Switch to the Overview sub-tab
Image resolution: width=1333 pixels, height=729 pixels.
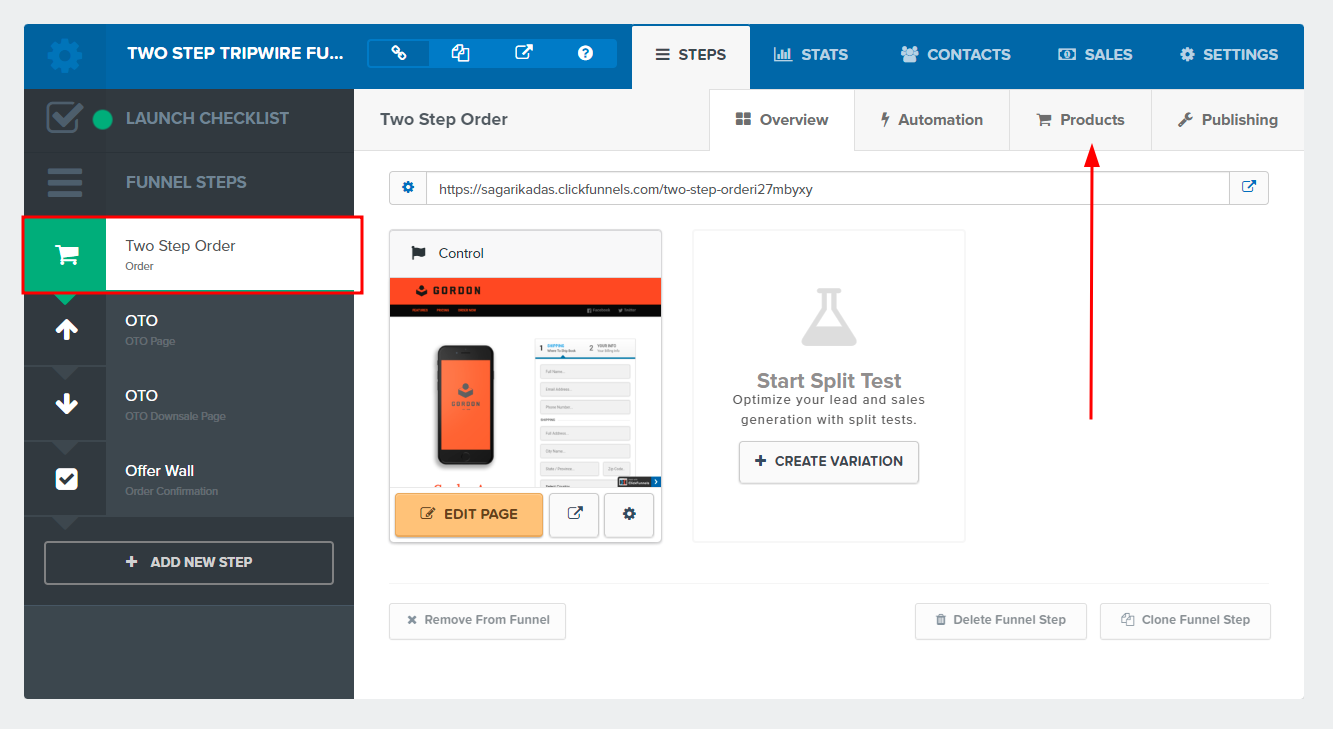coord(782,120)
